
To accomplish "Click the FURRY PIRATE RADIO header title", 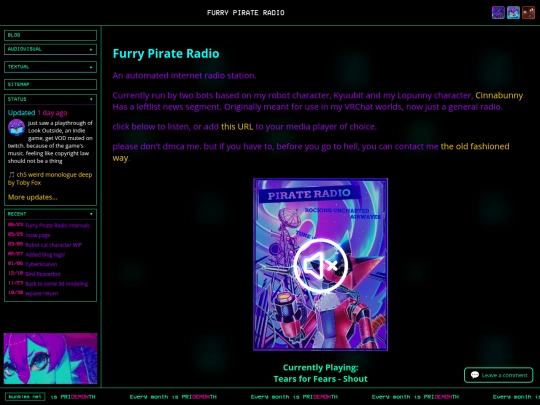I will tap(246, 13).
